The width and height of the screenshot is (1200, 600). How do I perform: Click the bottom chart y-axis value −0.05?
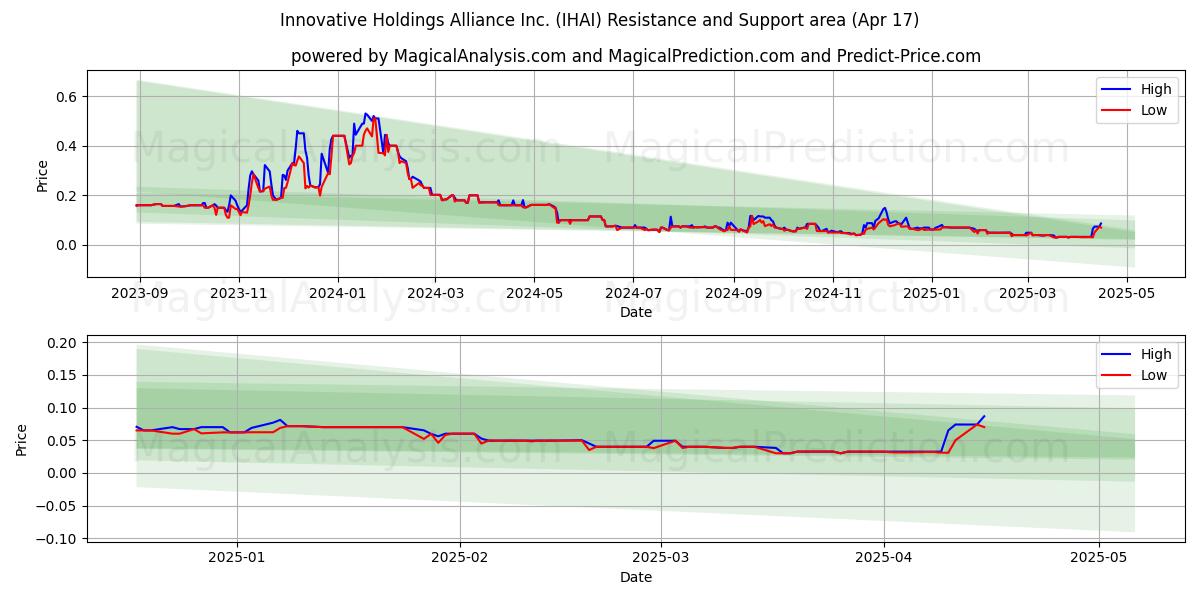coord(57,506)
